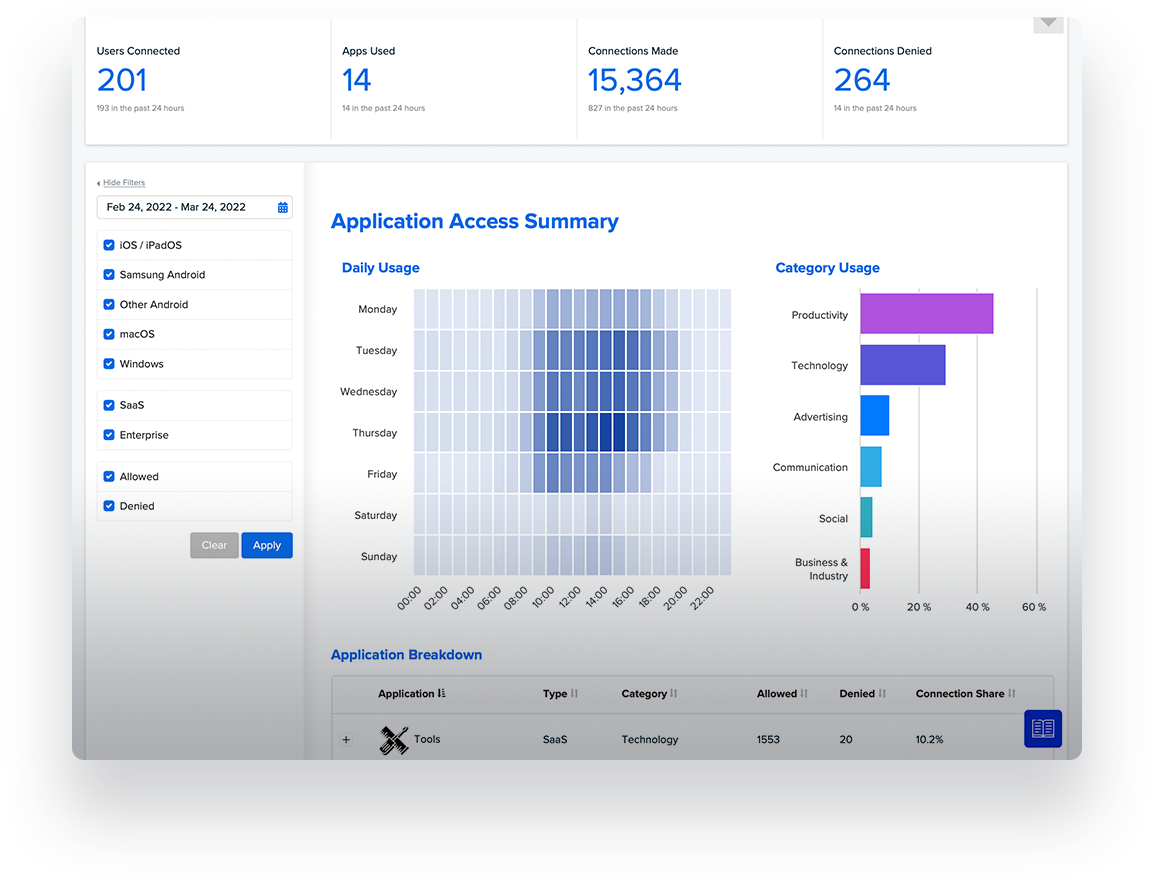Click the Tools application icon
The image size is (1159, 880).
coord(395,740)
